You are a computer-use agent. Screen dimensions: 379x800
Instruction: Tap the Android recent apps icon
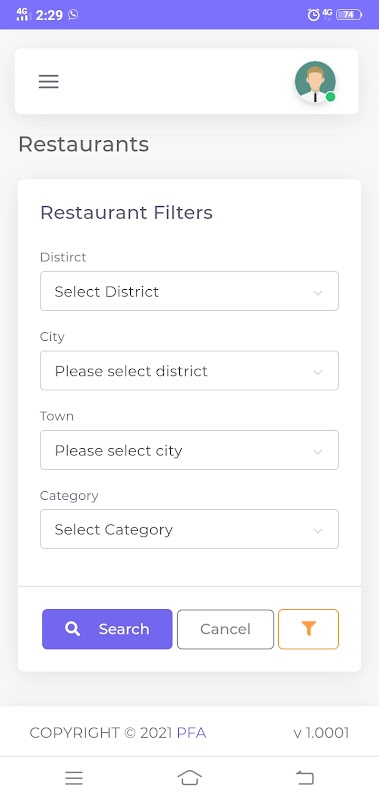click(x=74, y=778)
